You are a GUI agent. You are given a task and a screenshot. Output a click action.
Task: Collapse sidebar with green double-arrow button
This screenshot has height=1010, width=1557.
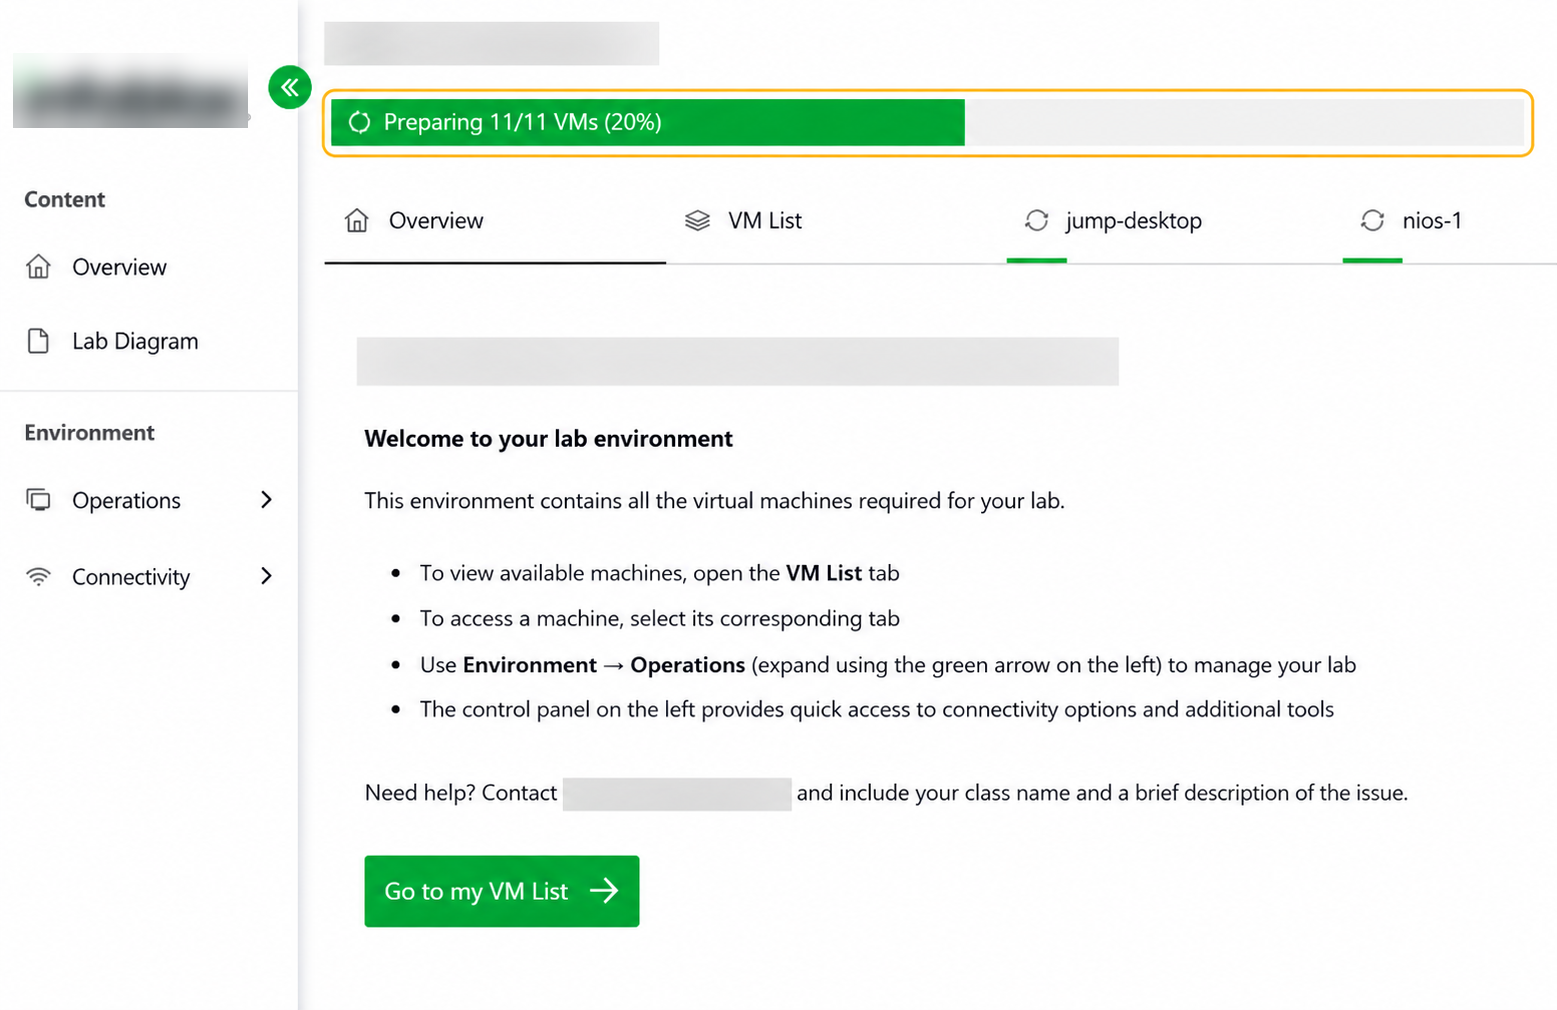tap(290, 88)
